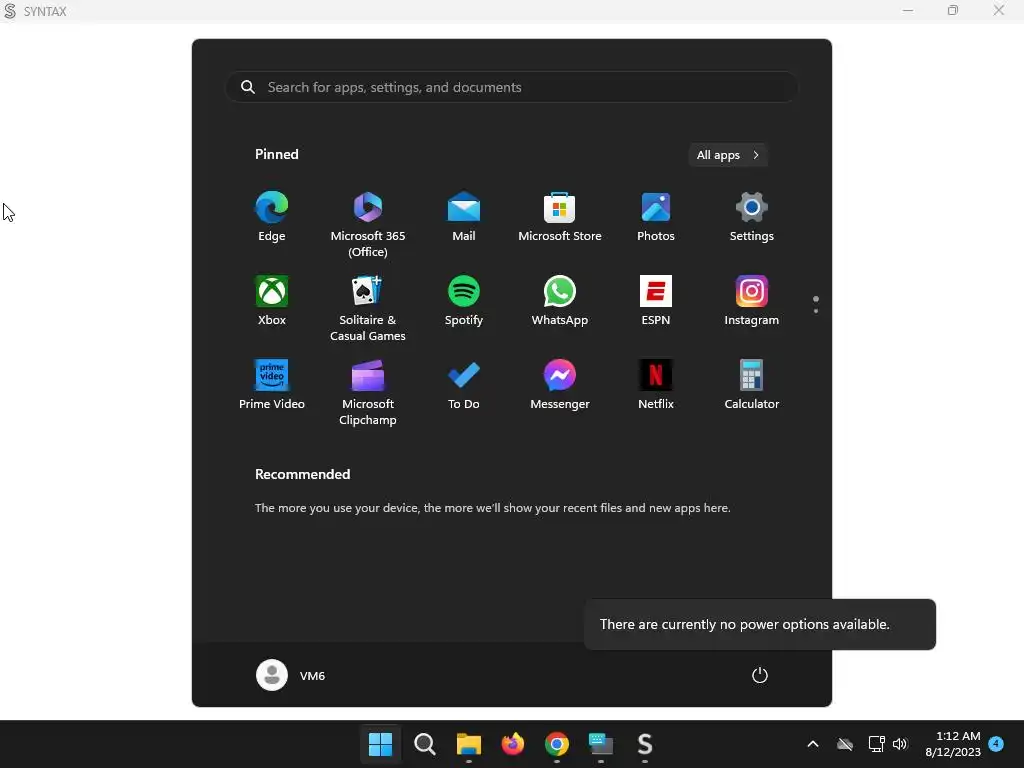
Task: Click the 'no power options available' message
Action: [x=760, y=624]
